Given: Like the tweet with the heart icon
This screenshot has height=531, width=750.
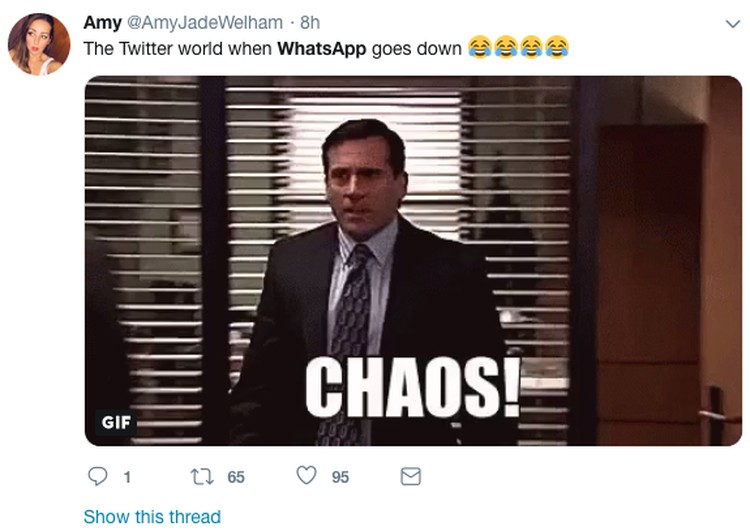Looking at the screenshot, I should (x=306, y=476).
